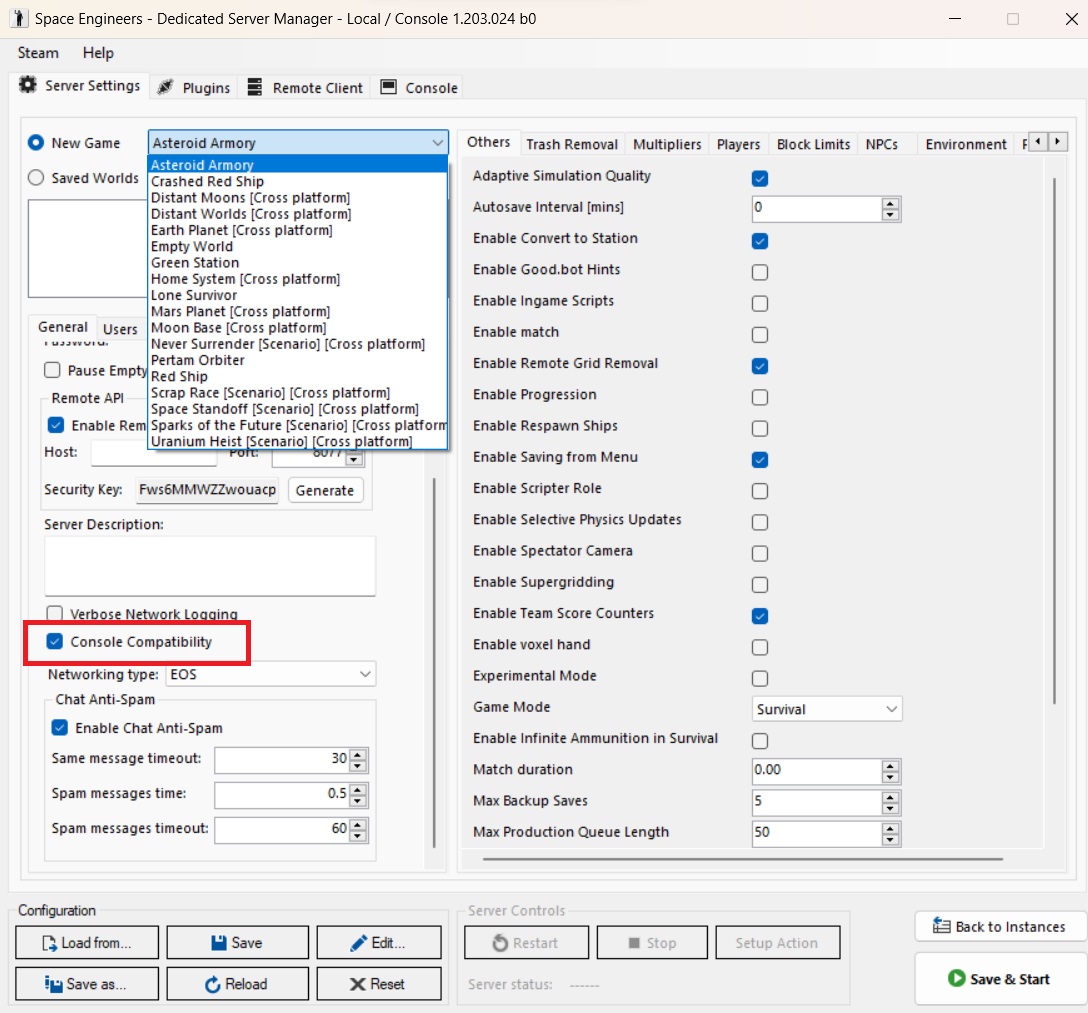Click the Reload circular arrow button
This screenshot has height=1013, width=1088.
[x=237, y=984]
